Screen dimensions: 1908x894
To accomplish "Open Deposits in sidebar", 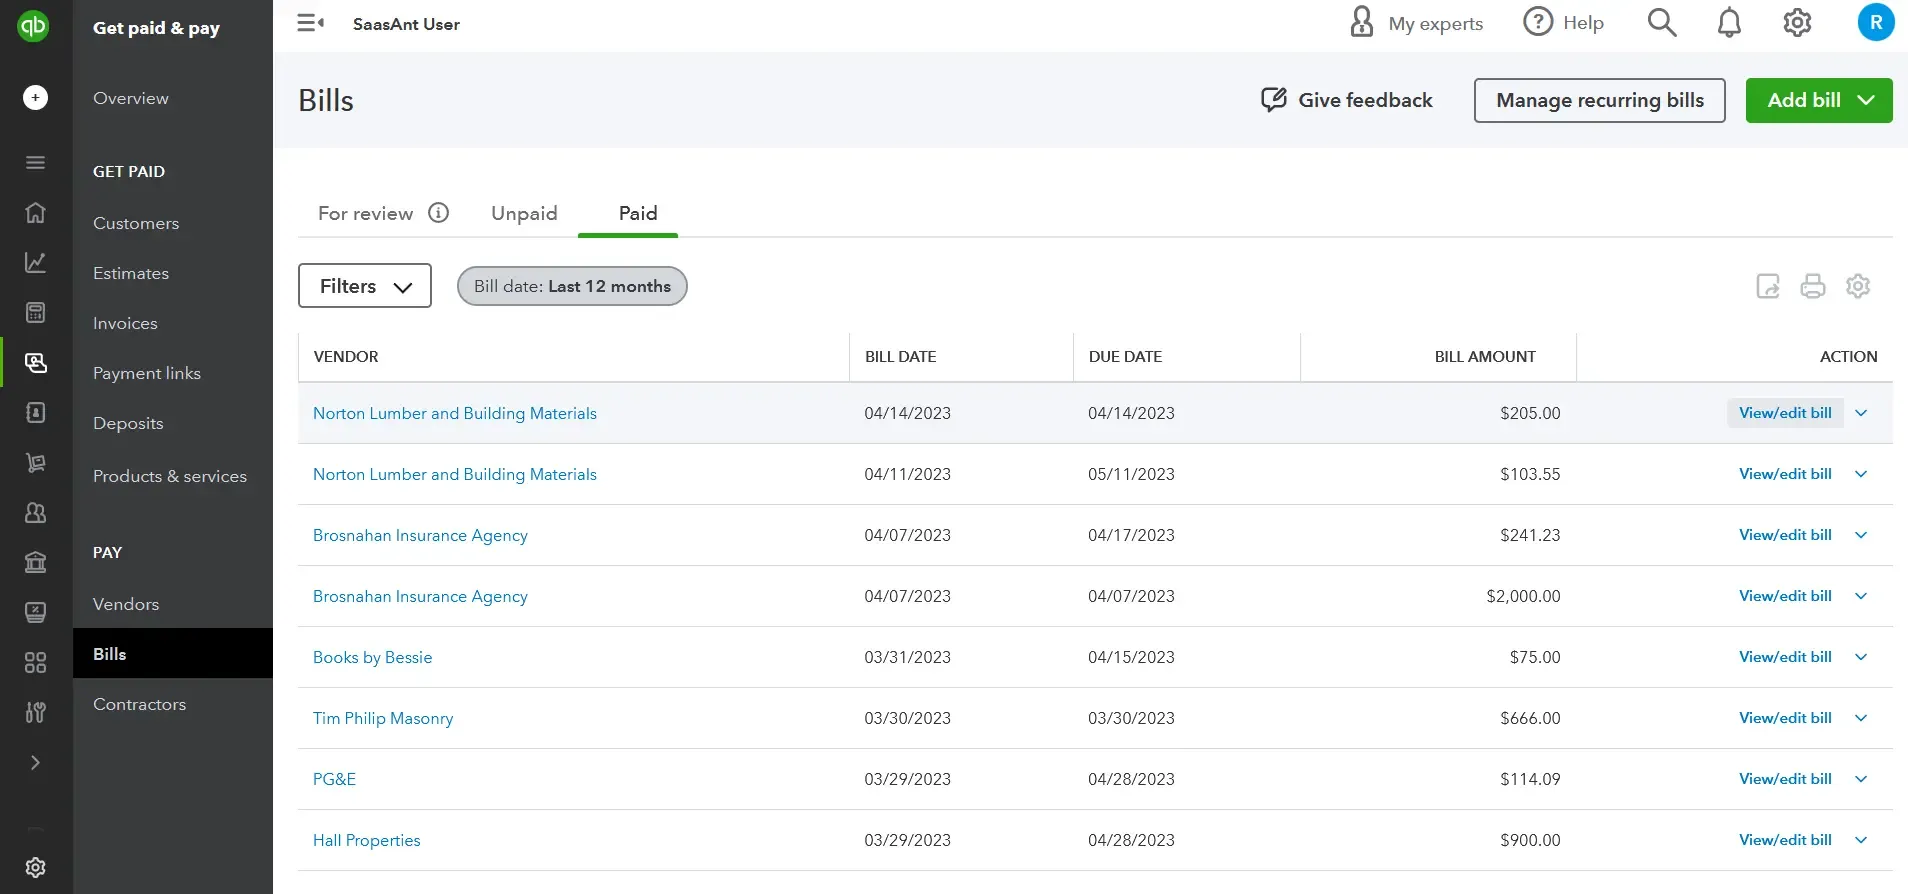I will click(128, 423).
